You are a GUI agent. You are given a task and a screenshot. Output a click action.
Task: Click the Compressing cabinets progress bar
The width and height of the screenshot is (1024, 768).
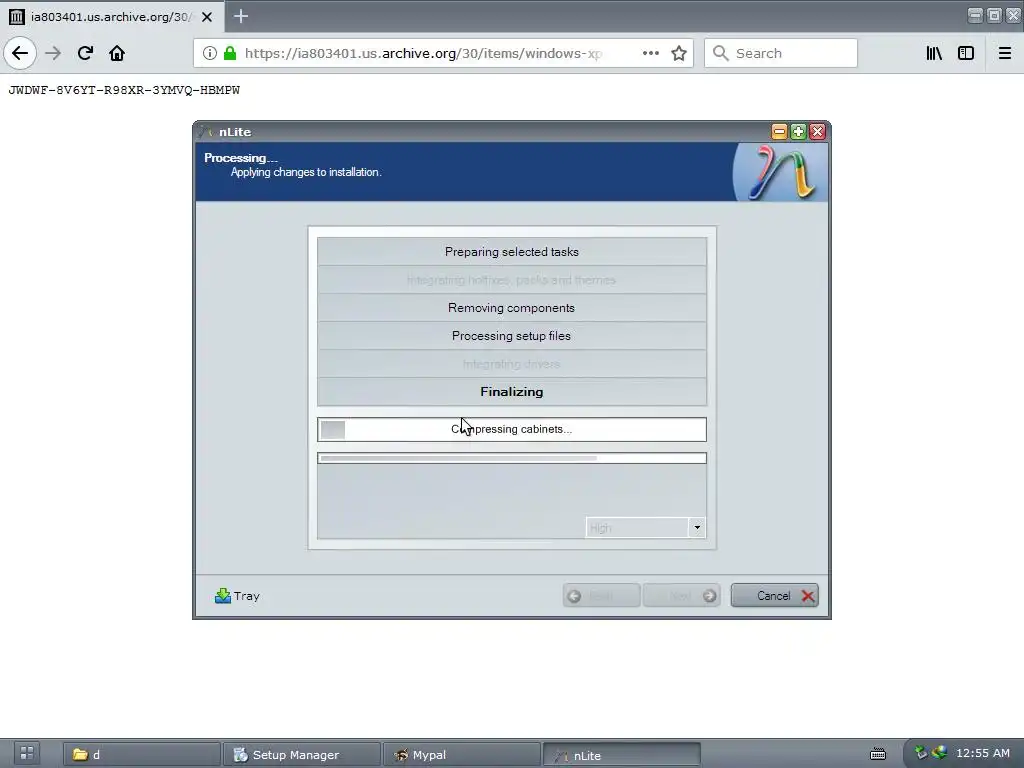tap(512, 430)
